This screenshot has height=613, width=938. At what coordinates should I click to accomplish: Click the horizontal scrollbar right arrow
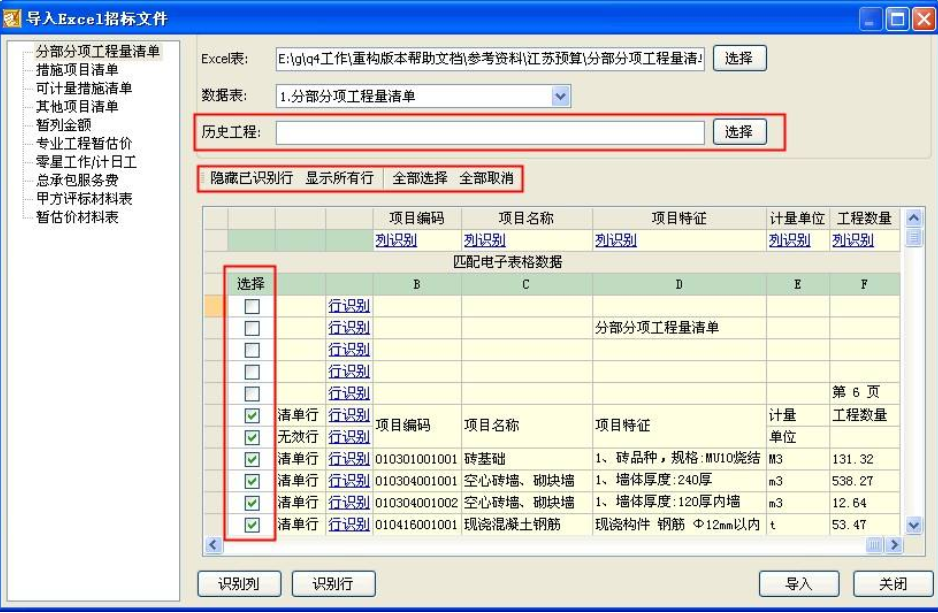pyautogui.click(x=894, y=545)
